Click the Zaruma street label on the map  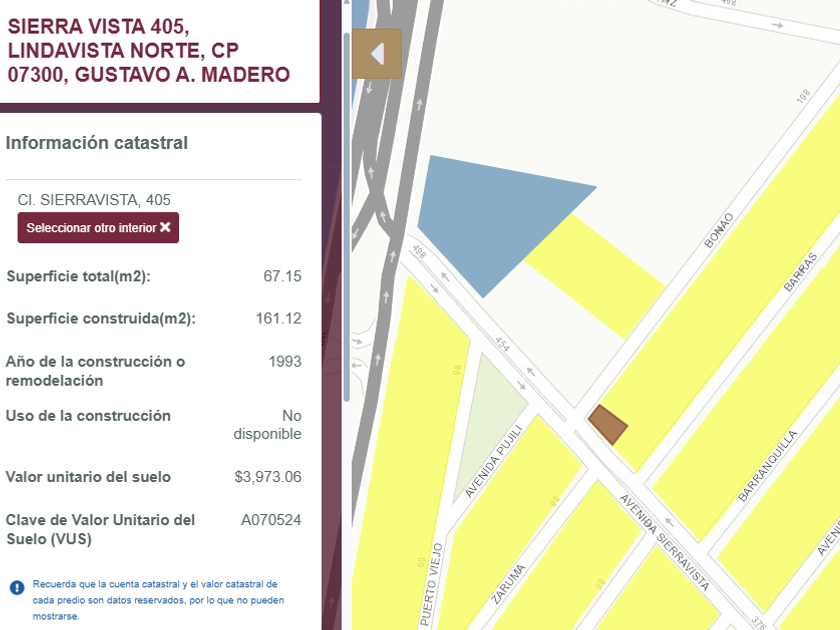click(x=508, y=584)
